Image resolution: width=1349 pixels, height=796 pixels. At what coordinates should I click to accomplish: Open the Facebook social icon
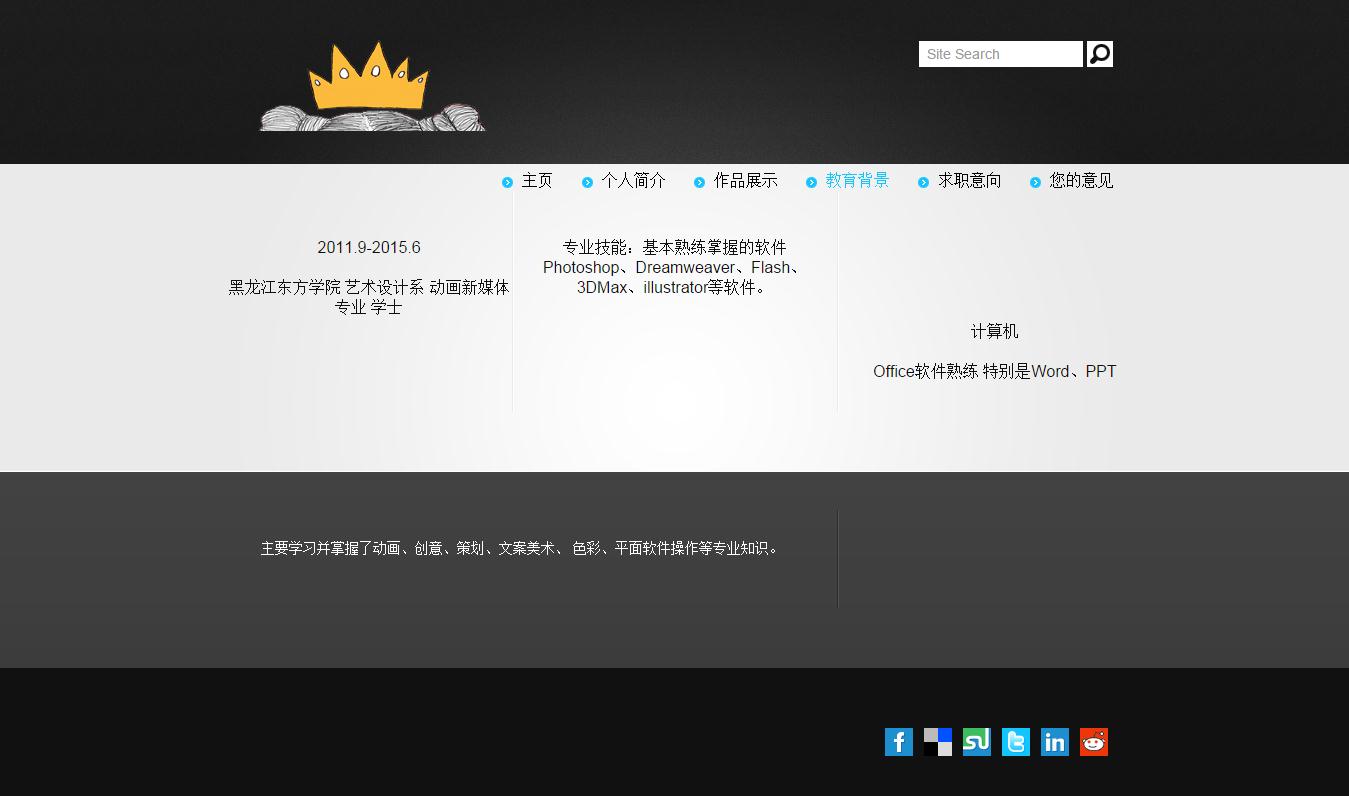click(x=898, y=742)
